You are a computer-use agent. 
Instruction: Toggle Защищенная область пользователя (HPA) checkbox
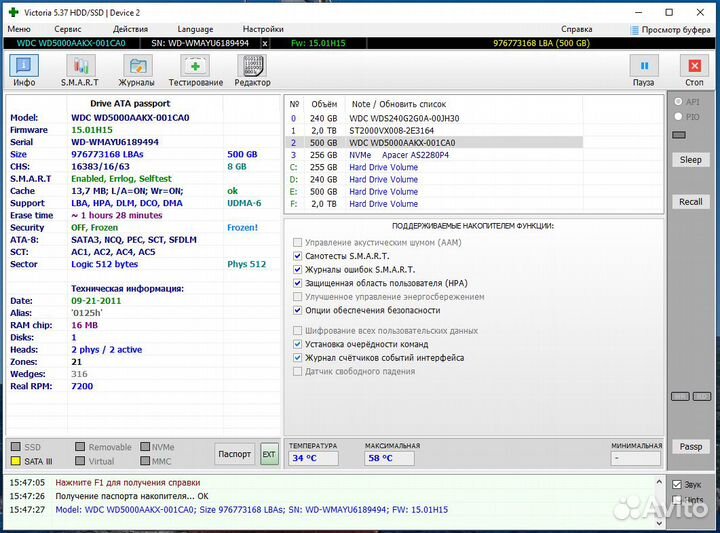point(298,283)
